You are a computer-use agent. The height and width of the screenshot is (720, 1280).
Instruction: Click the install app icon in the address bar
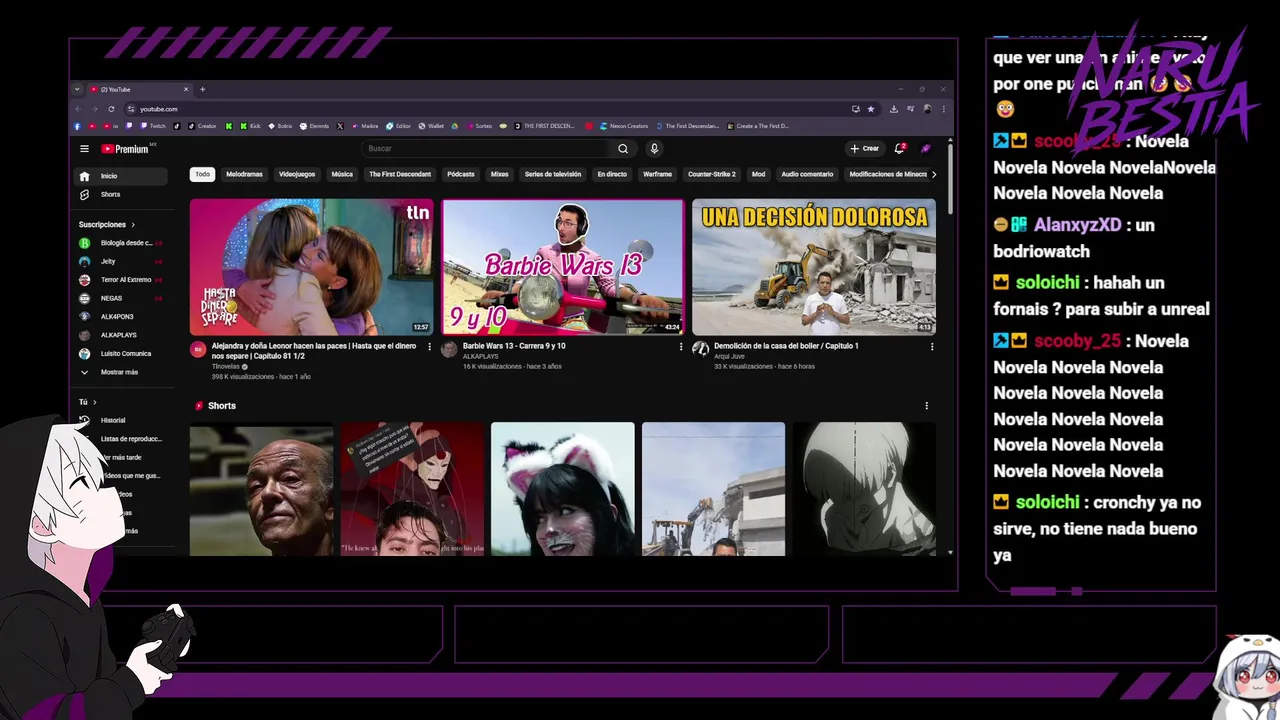855,109
